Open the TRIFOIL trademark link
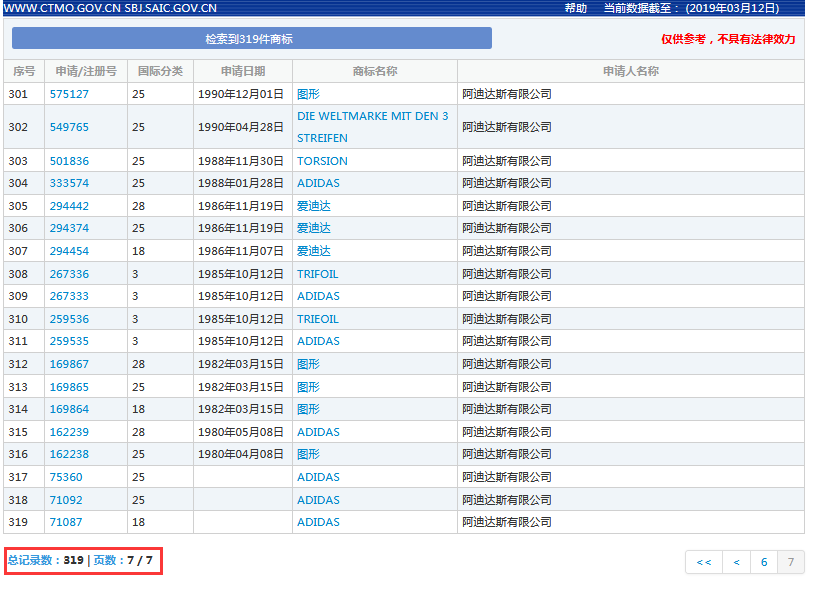The width and height of the screenshot is (814, 589). point(318,274)
